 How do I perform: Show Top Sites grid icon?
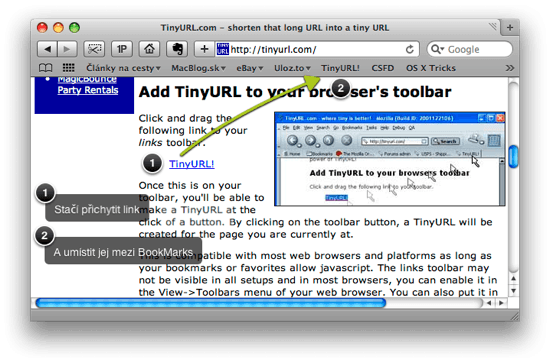click(x=68, y=68)
